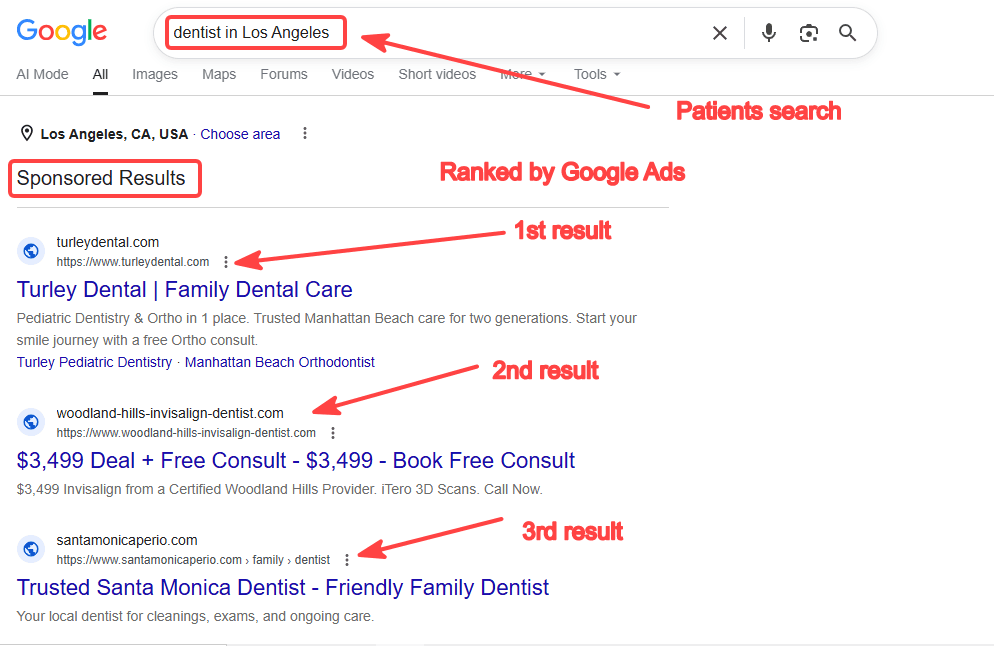994x646 pixels.
Task: Open 'Trusted Santa Monica Dentist' result title
Action: 283,588
